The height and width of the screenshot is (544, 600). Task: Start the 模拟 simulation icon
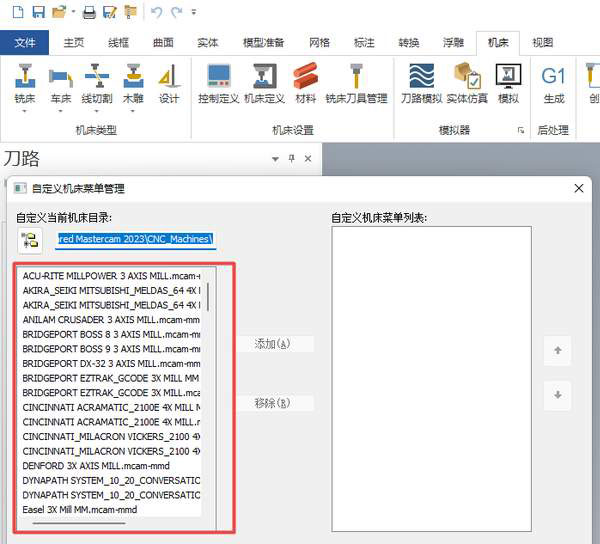508,83
